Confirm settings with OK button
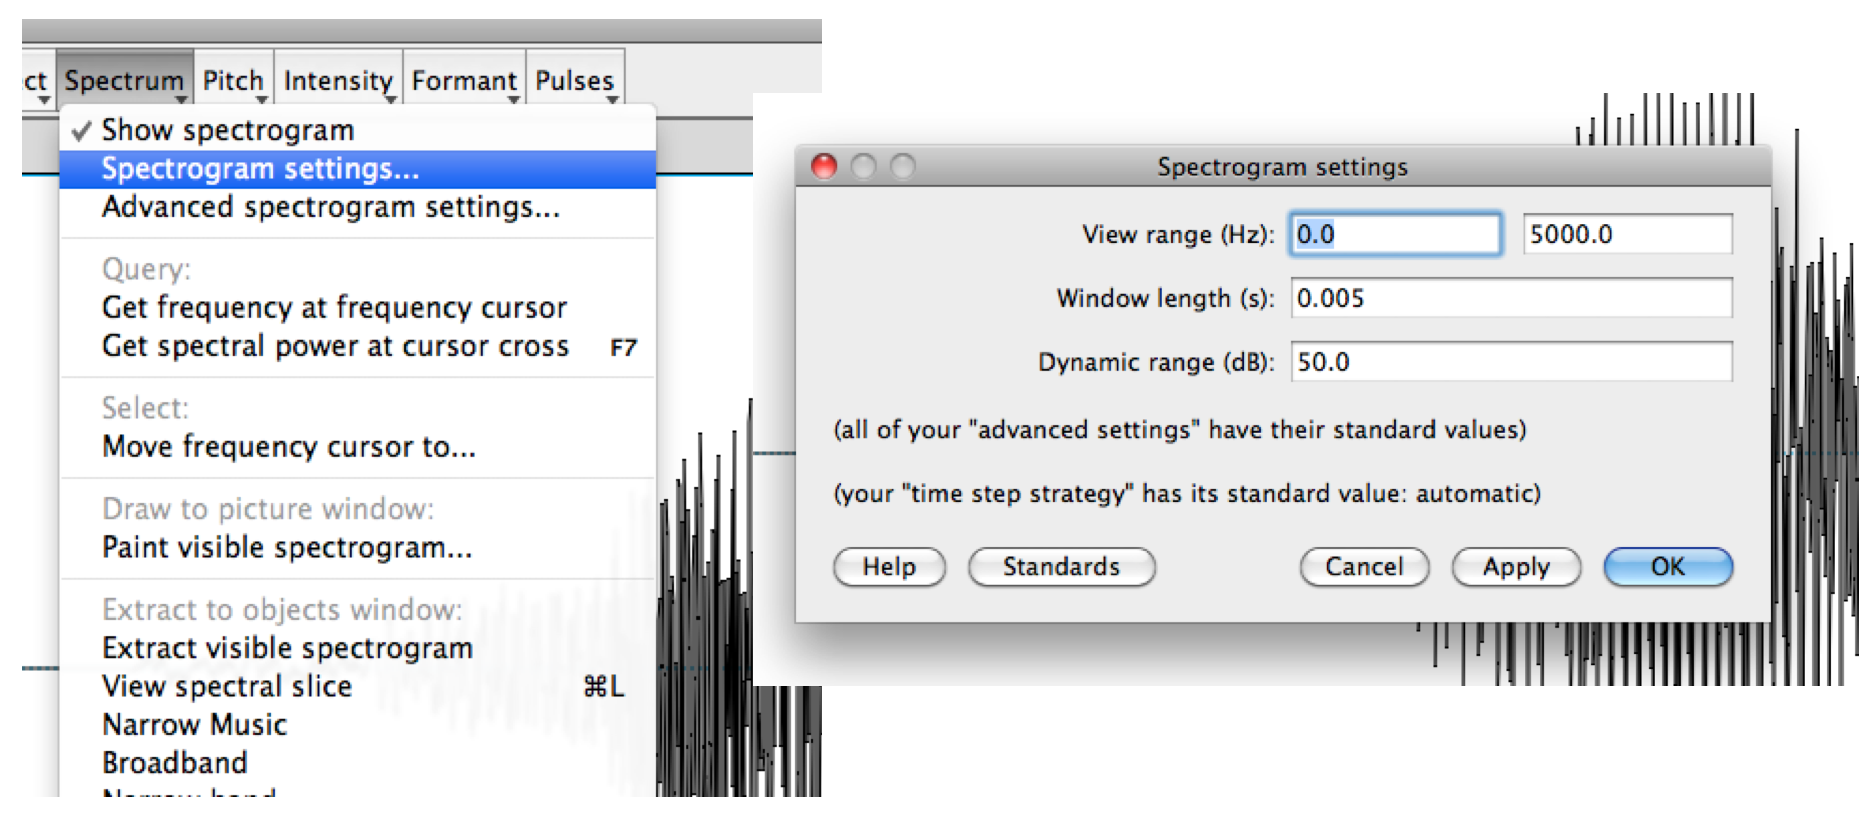The width and height of the screenshot is (1875, 814). 1668,567
